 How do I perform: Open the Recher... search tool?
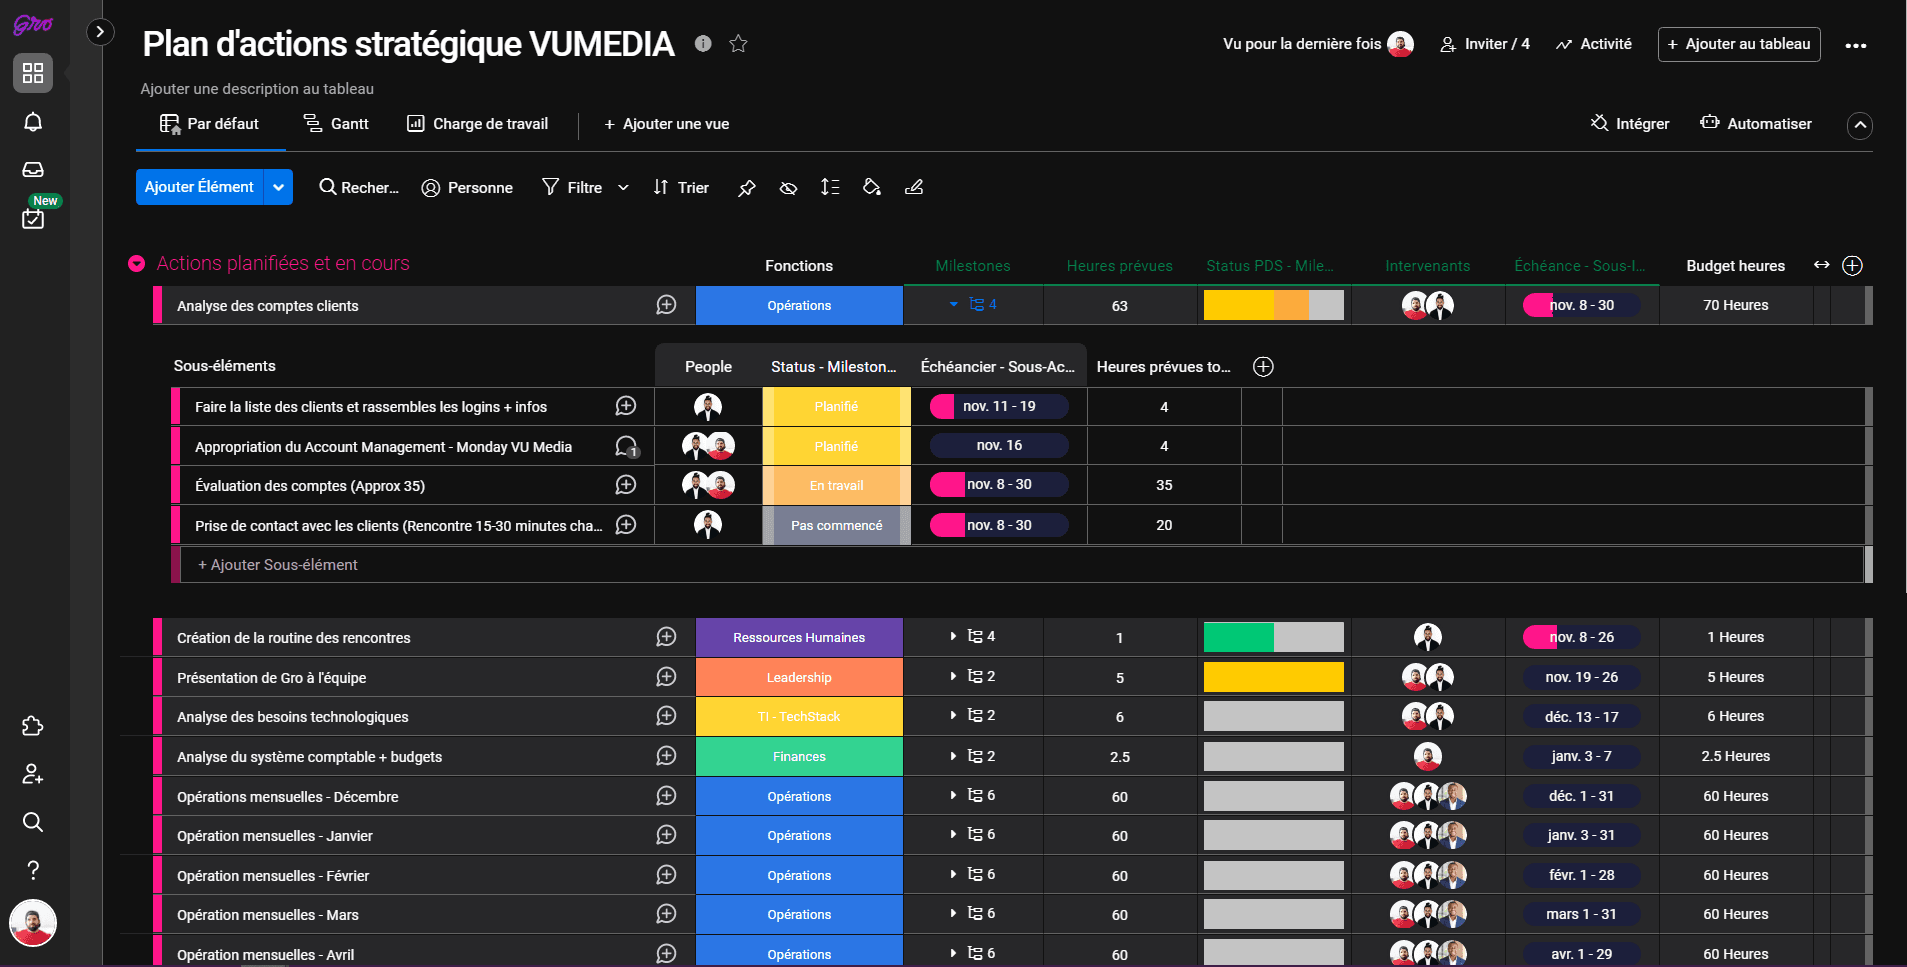pyautogui.click(x=359, y=187)
